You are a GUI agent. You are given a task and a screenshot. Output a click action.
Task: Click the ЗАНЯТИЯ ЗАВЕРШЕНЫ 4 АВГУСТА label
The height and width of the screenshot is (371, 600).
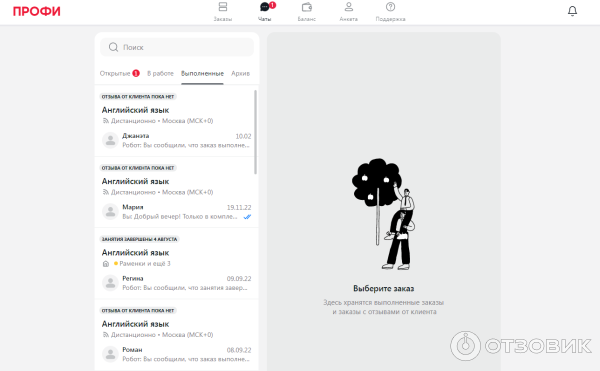point(139,239)
